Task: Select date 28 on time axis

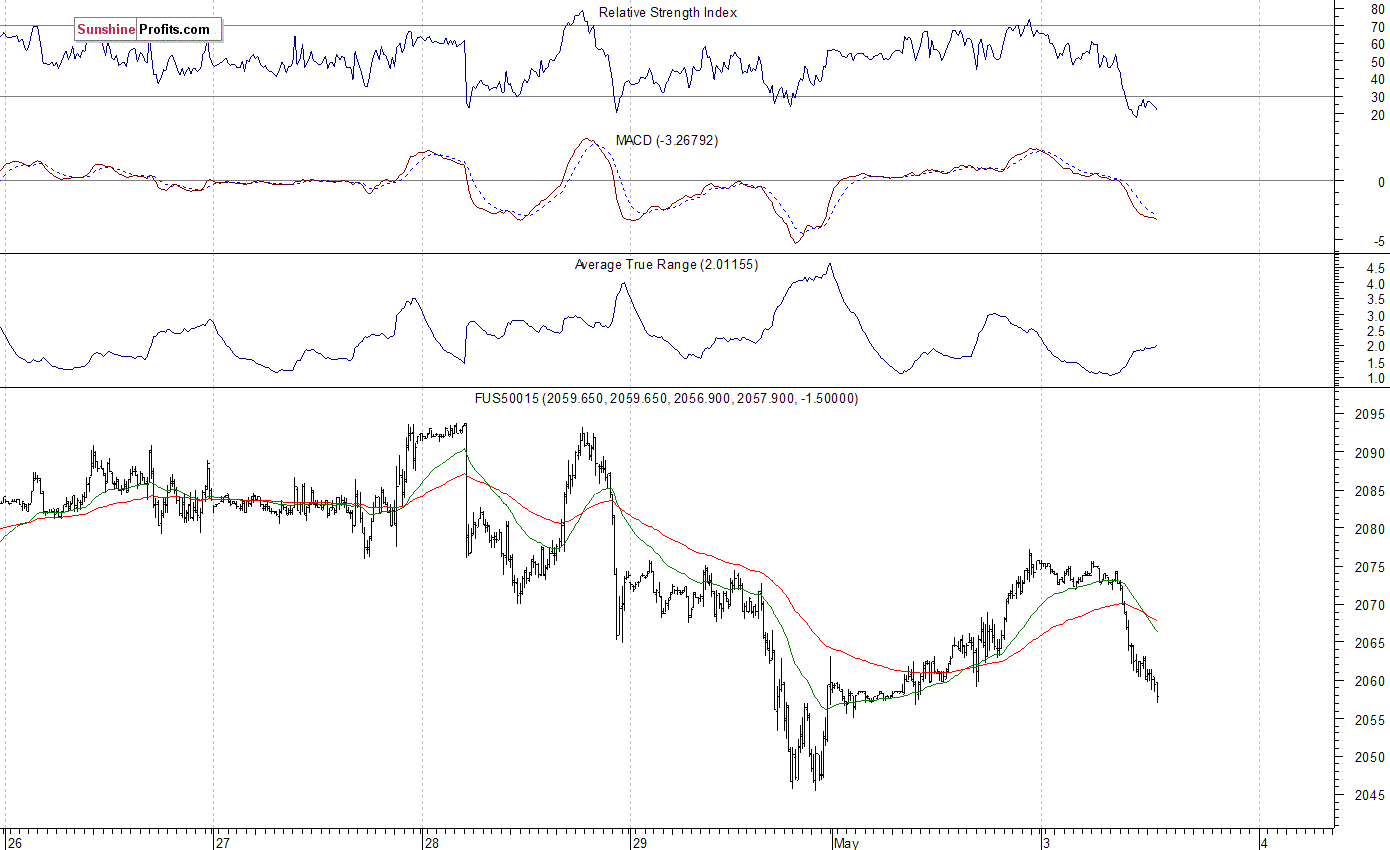Action: tap(432, 842)
